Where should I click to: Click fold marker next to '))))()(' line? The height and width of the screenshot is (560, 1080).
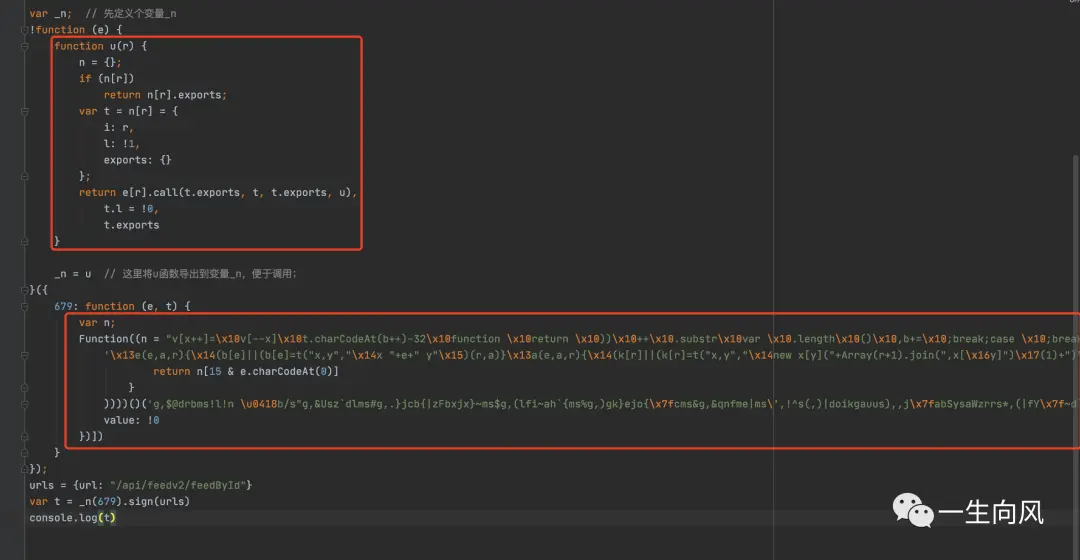[24, 404]
